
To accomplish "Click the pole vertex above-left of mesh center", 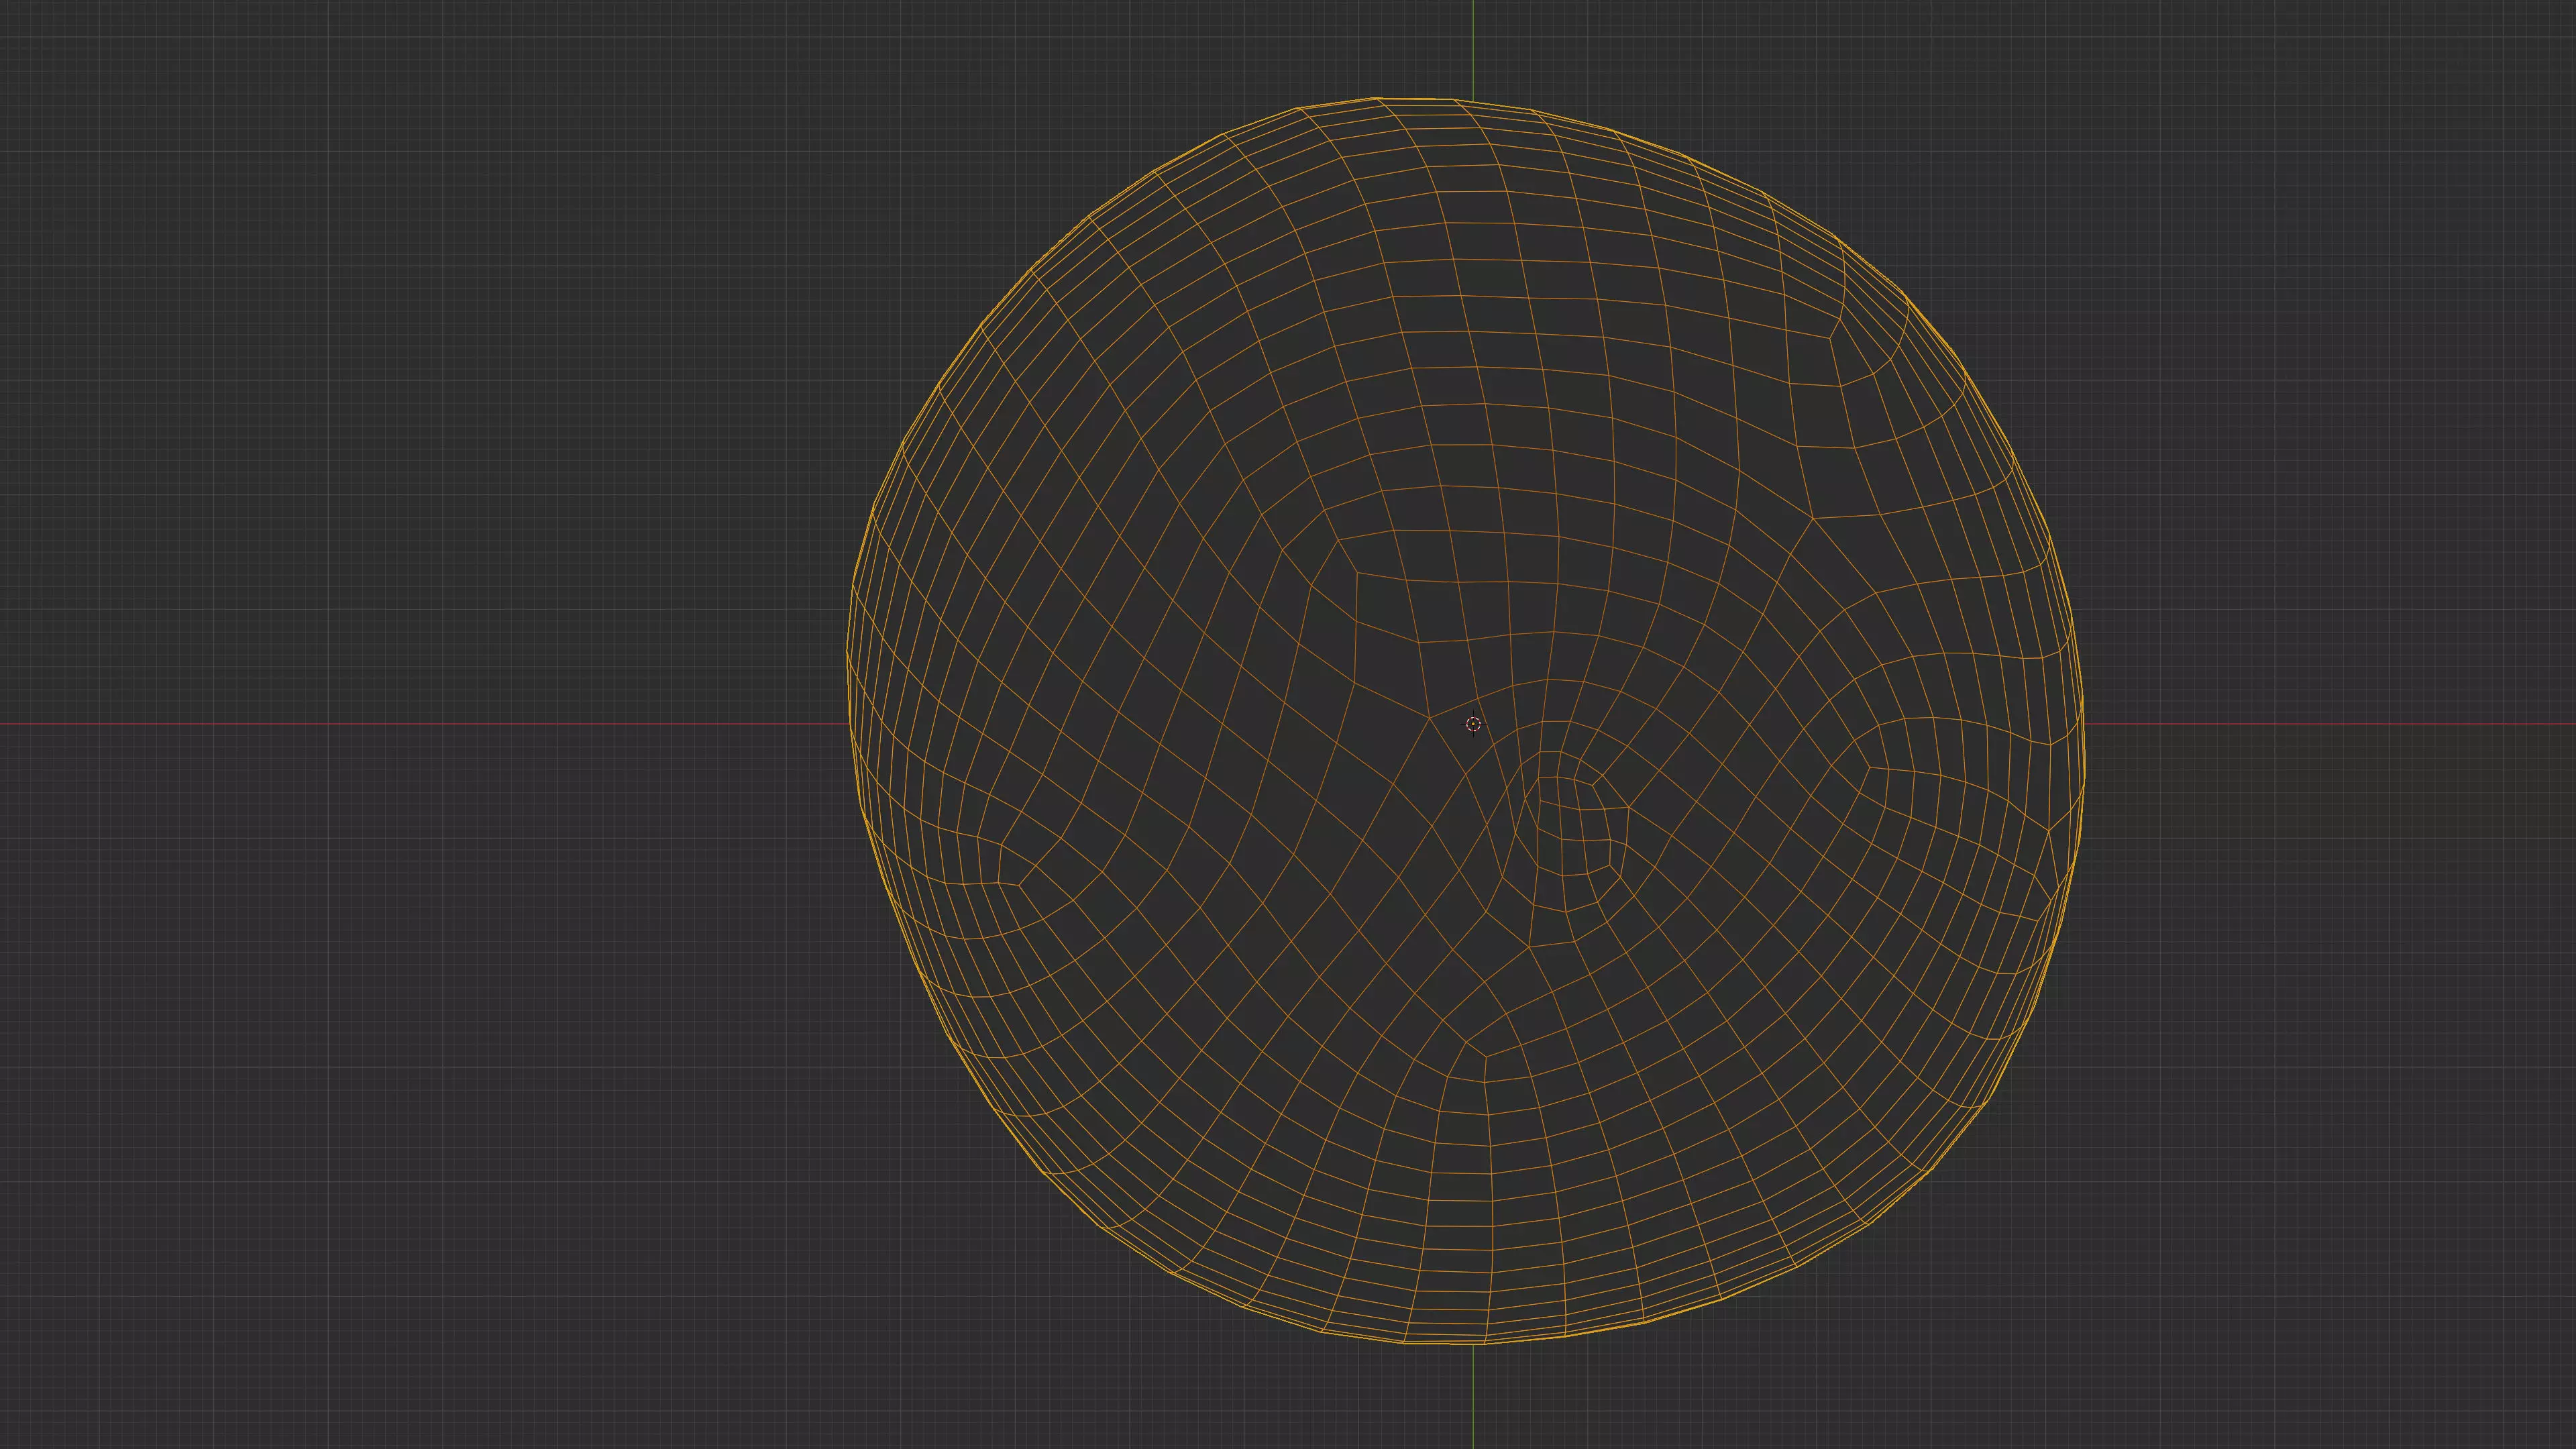I will coord(1356,574).
